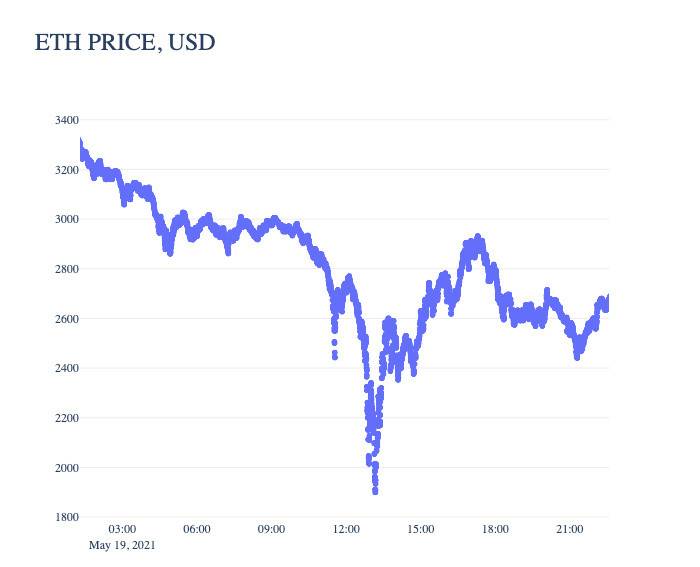Viewport: 700px width, 567px height.
Task: Click the May 19, 2021 date label
Action: (122, 545)
